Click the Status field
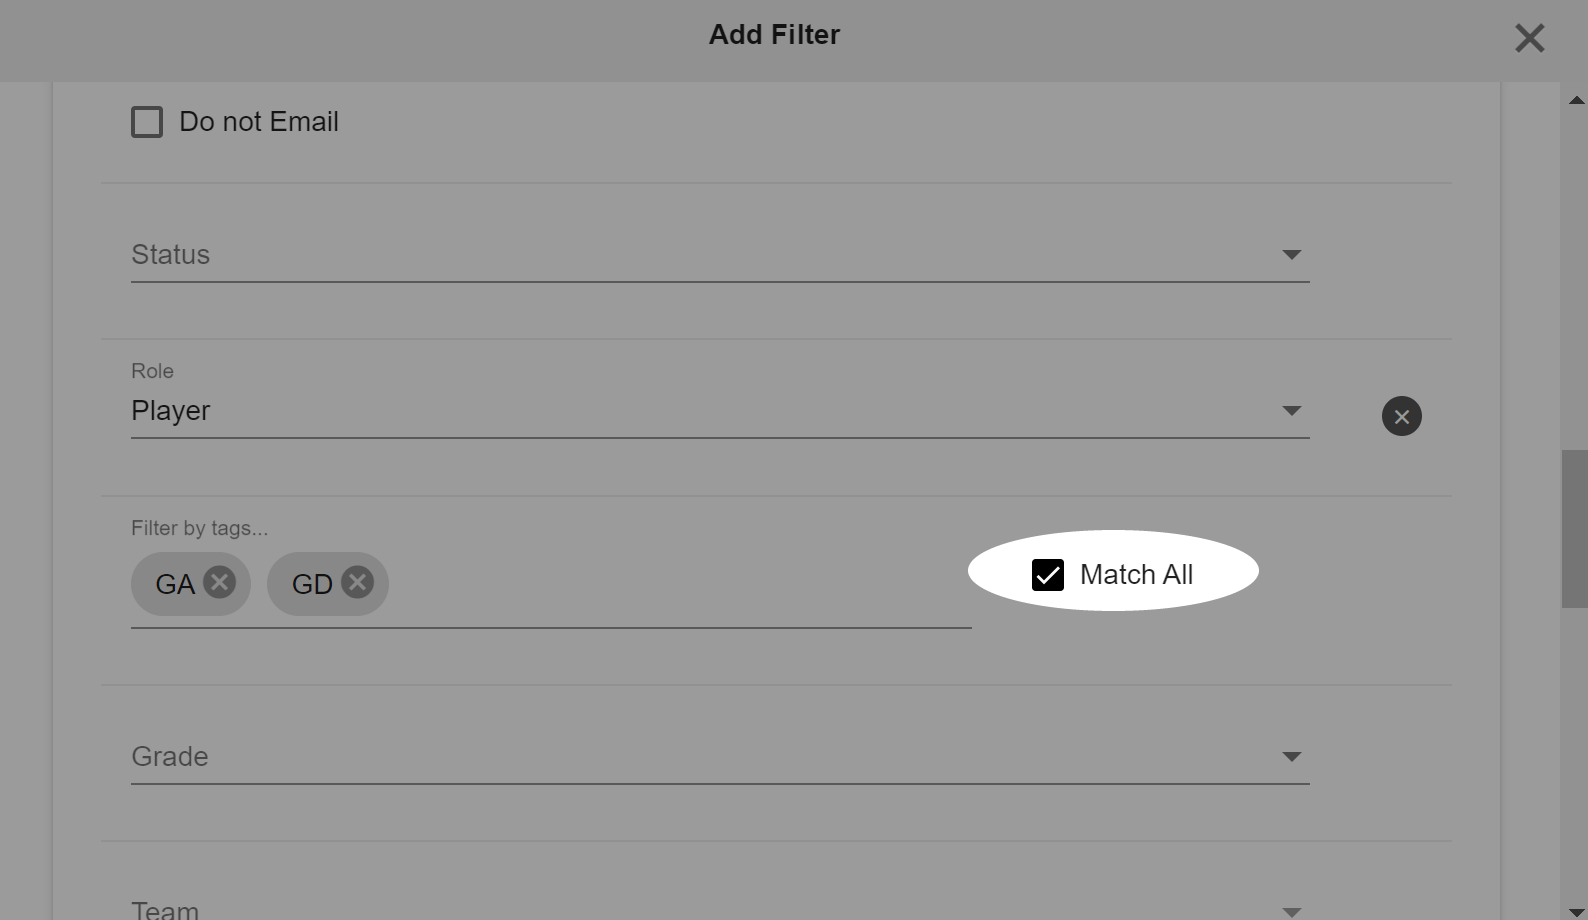This screenshot has width=1588, height=920. click(720, 255)
